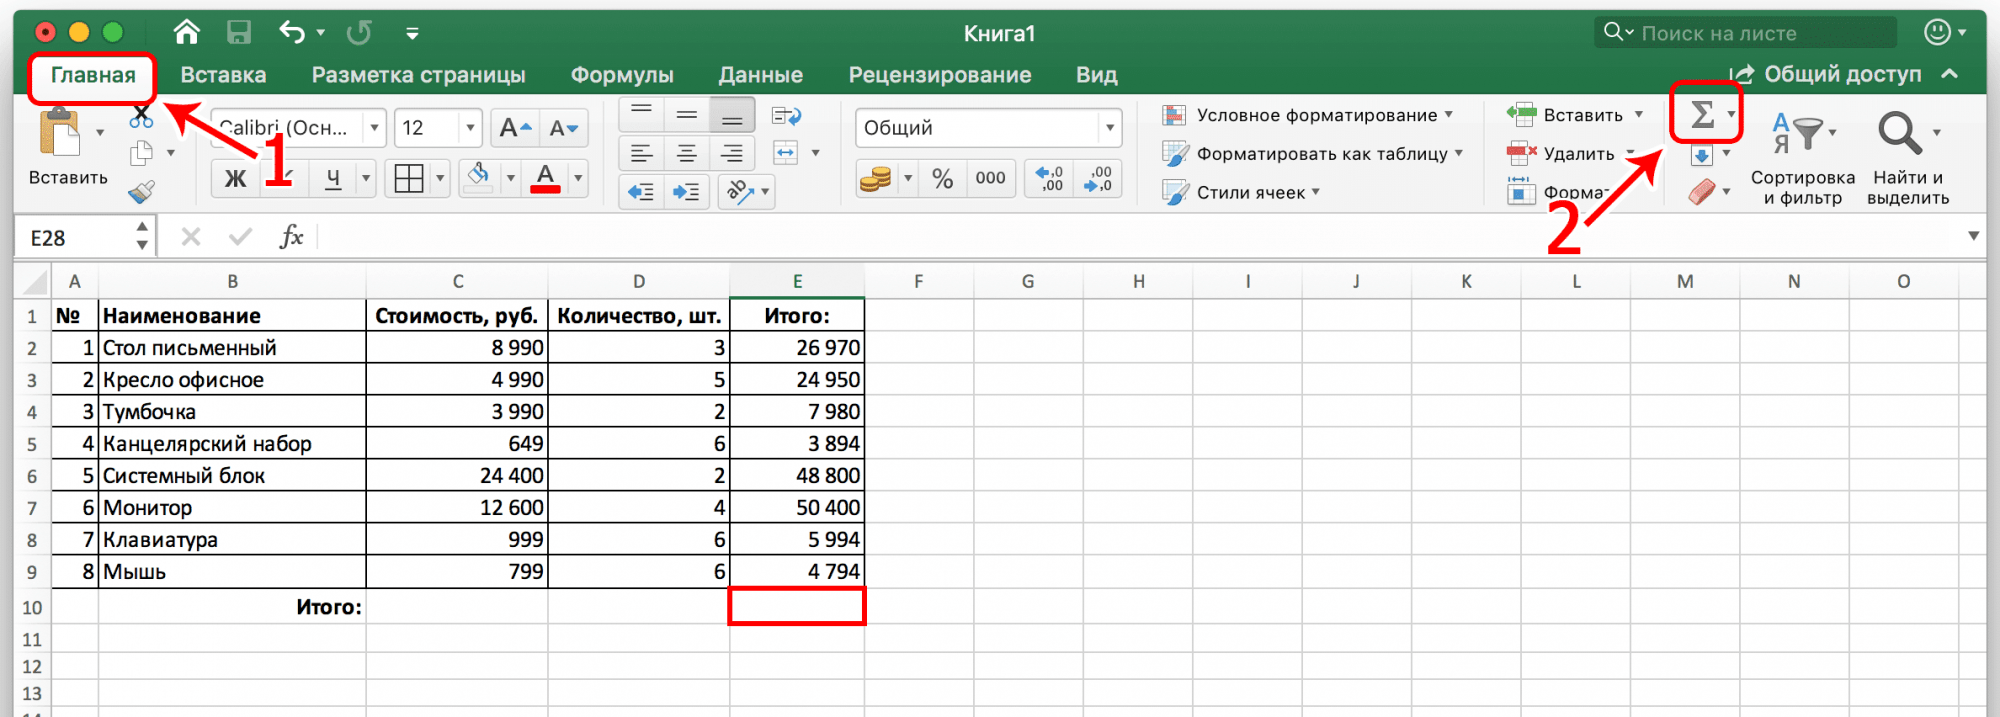
Task: Open the Данные tab
Action: [760, 75]
